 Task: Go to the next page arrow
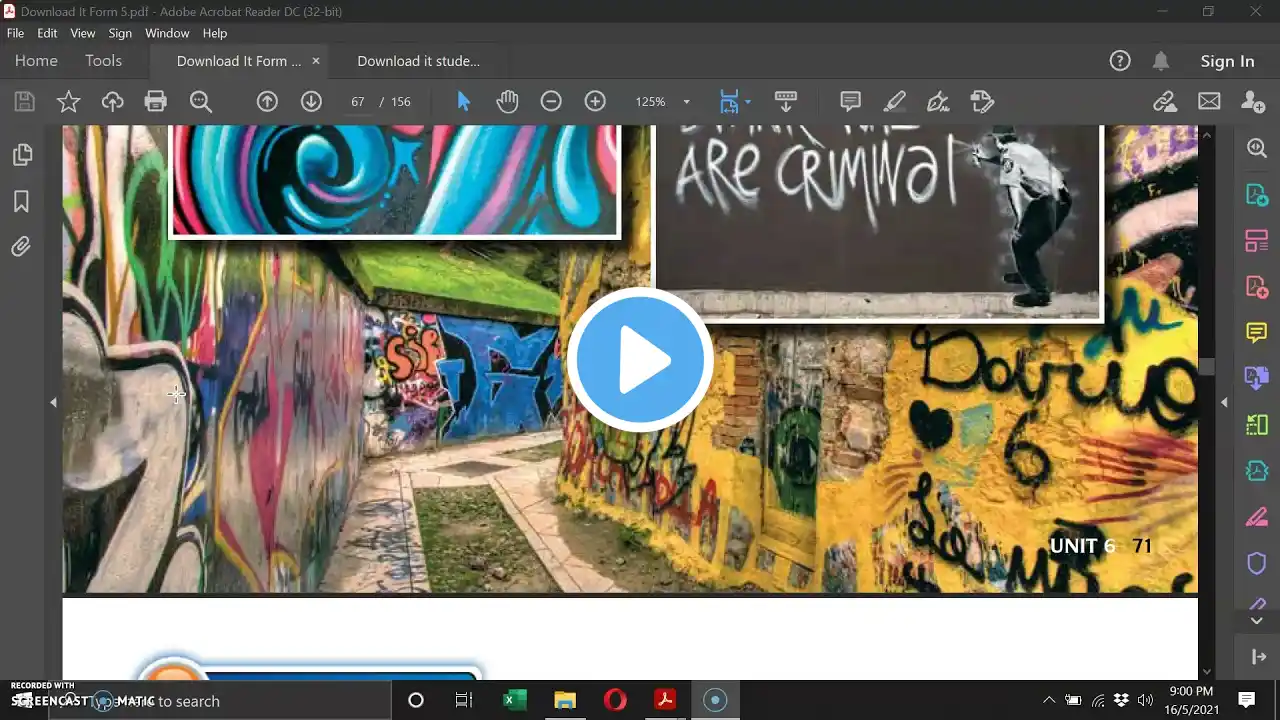coord(311,101)
